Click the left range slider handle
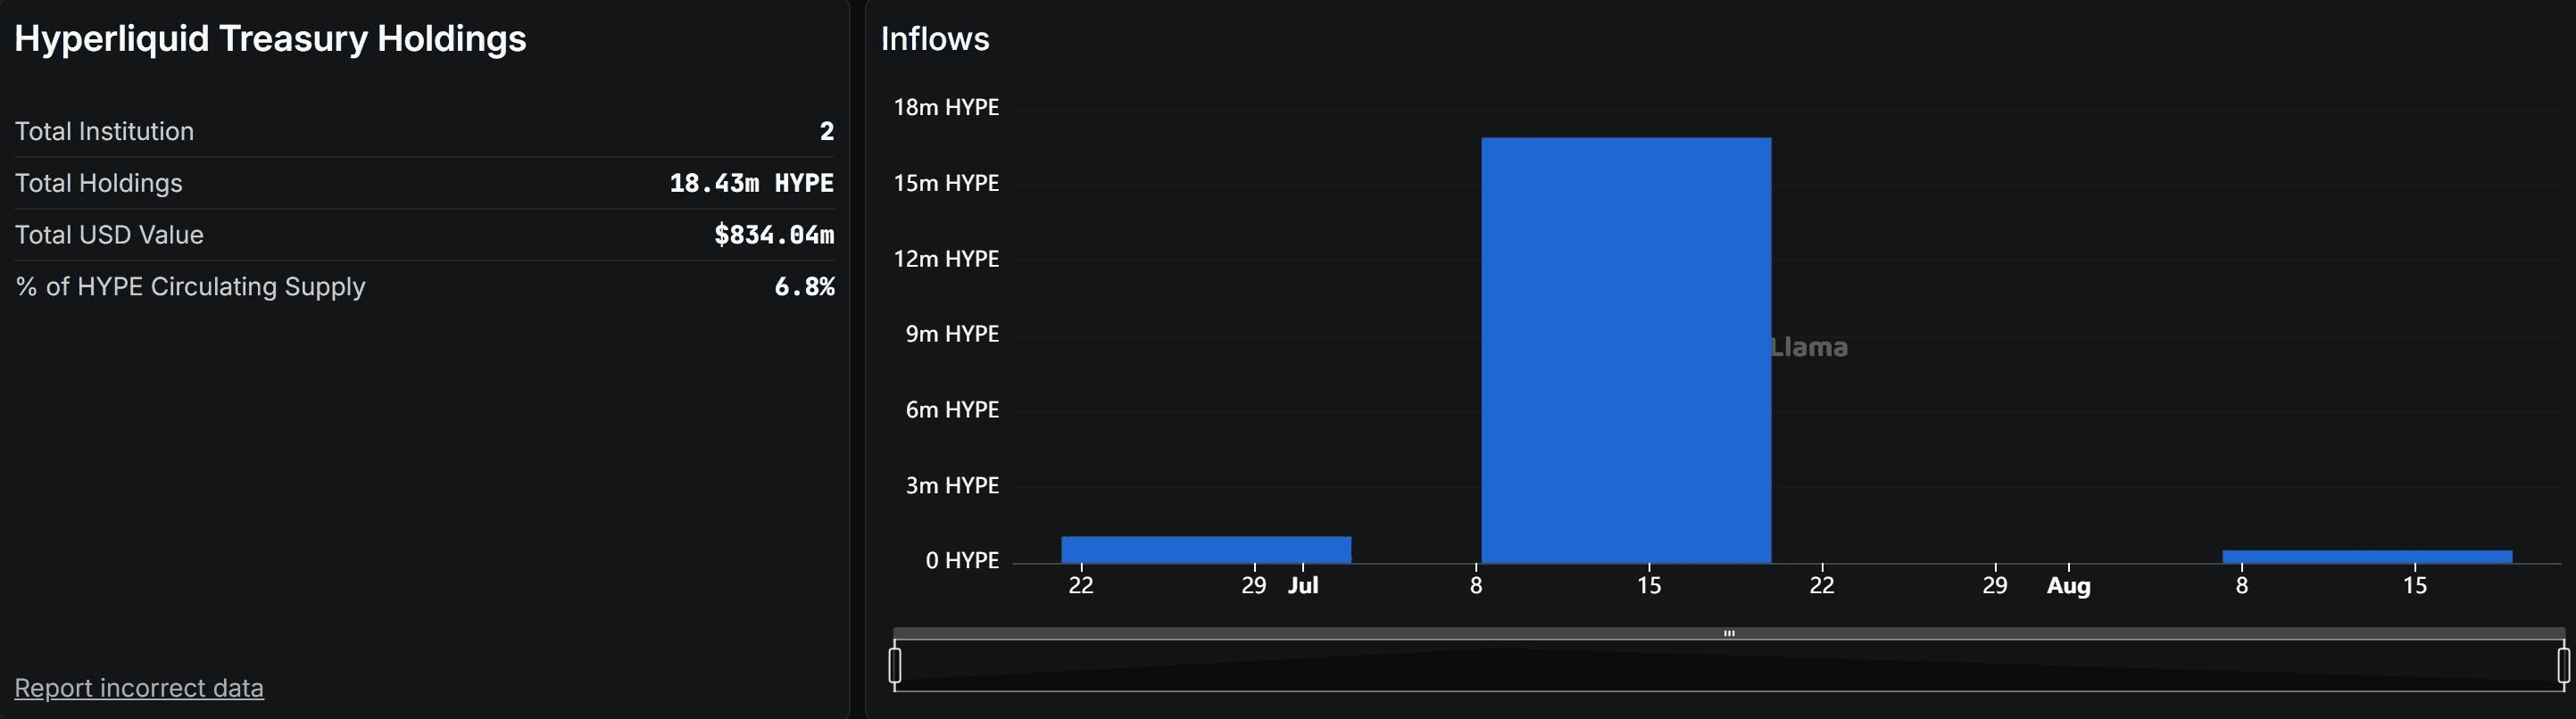 [895, 665]
